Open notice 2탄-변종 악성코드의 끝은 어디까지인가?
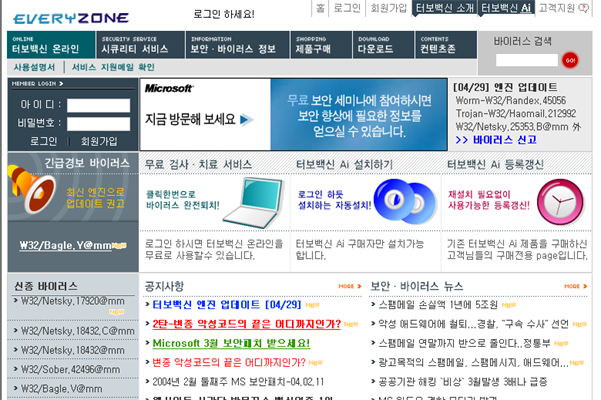601x400 pixels. coord(246,325)
